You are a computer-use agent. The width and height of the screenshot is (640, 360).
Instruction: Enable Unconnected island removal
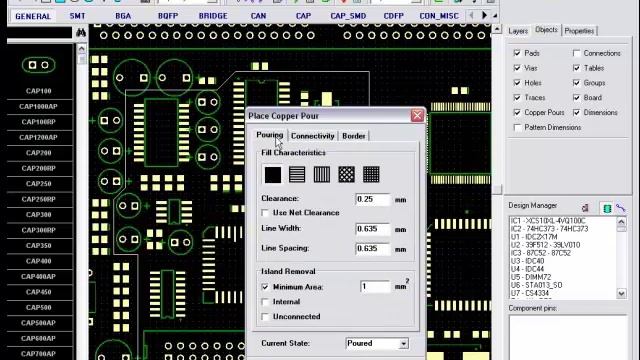tap(265, 317)
